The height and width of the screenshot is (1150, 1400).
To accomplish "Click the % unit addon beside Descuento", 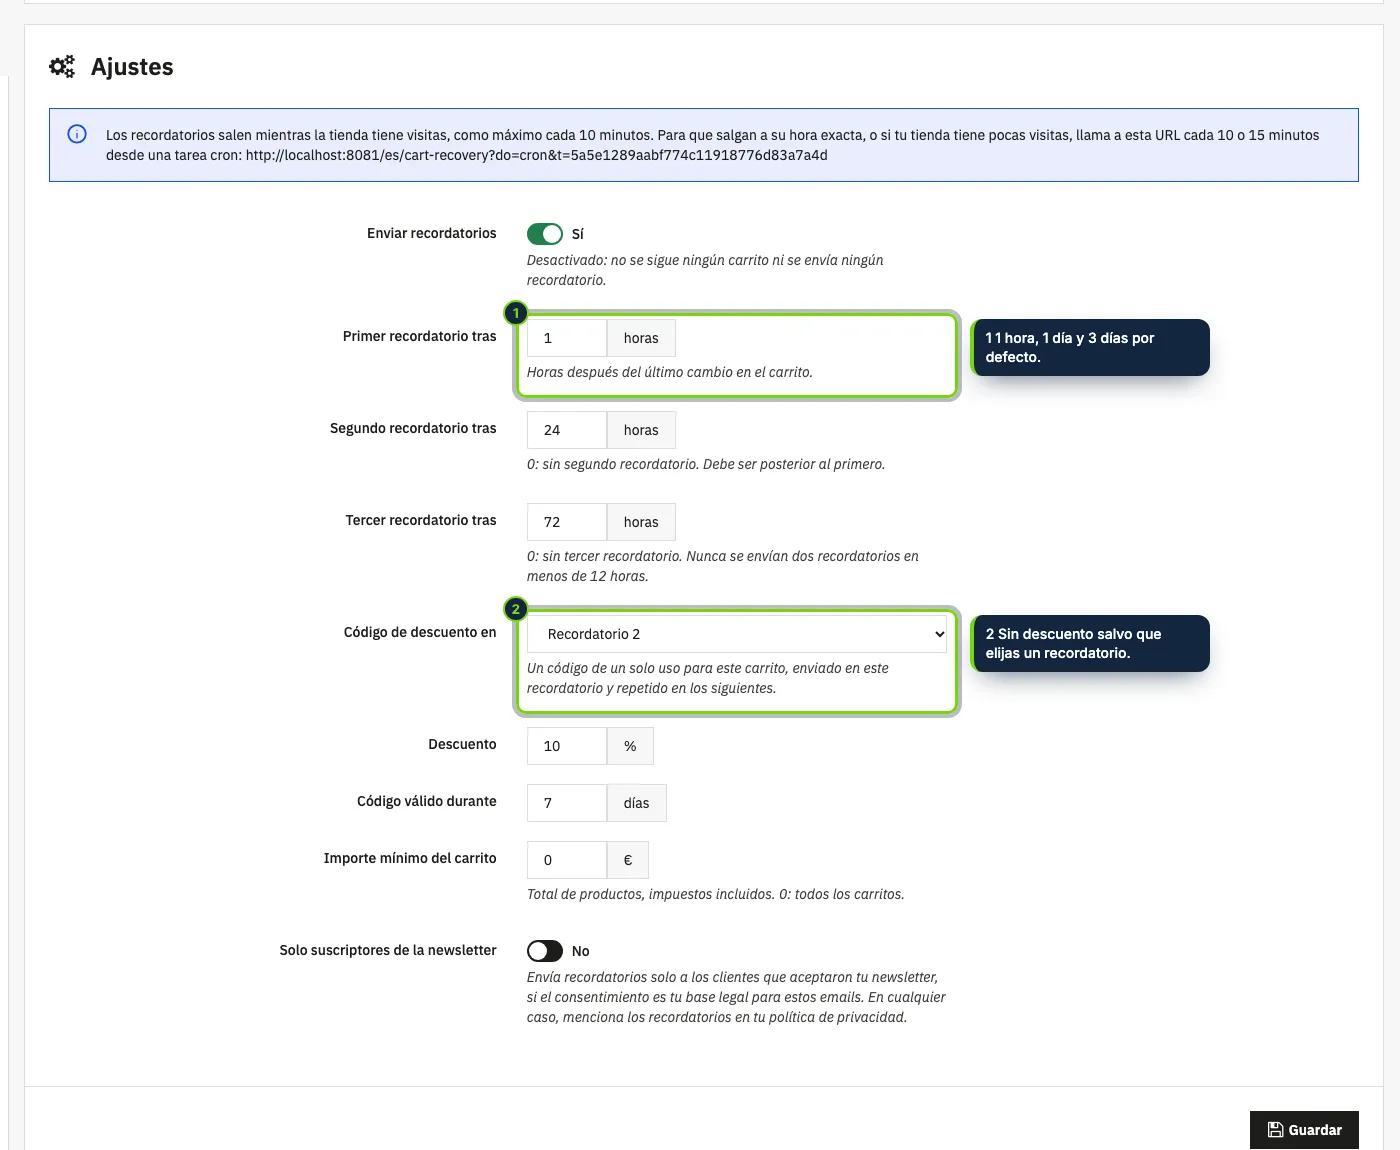I will tap(630, 746).
